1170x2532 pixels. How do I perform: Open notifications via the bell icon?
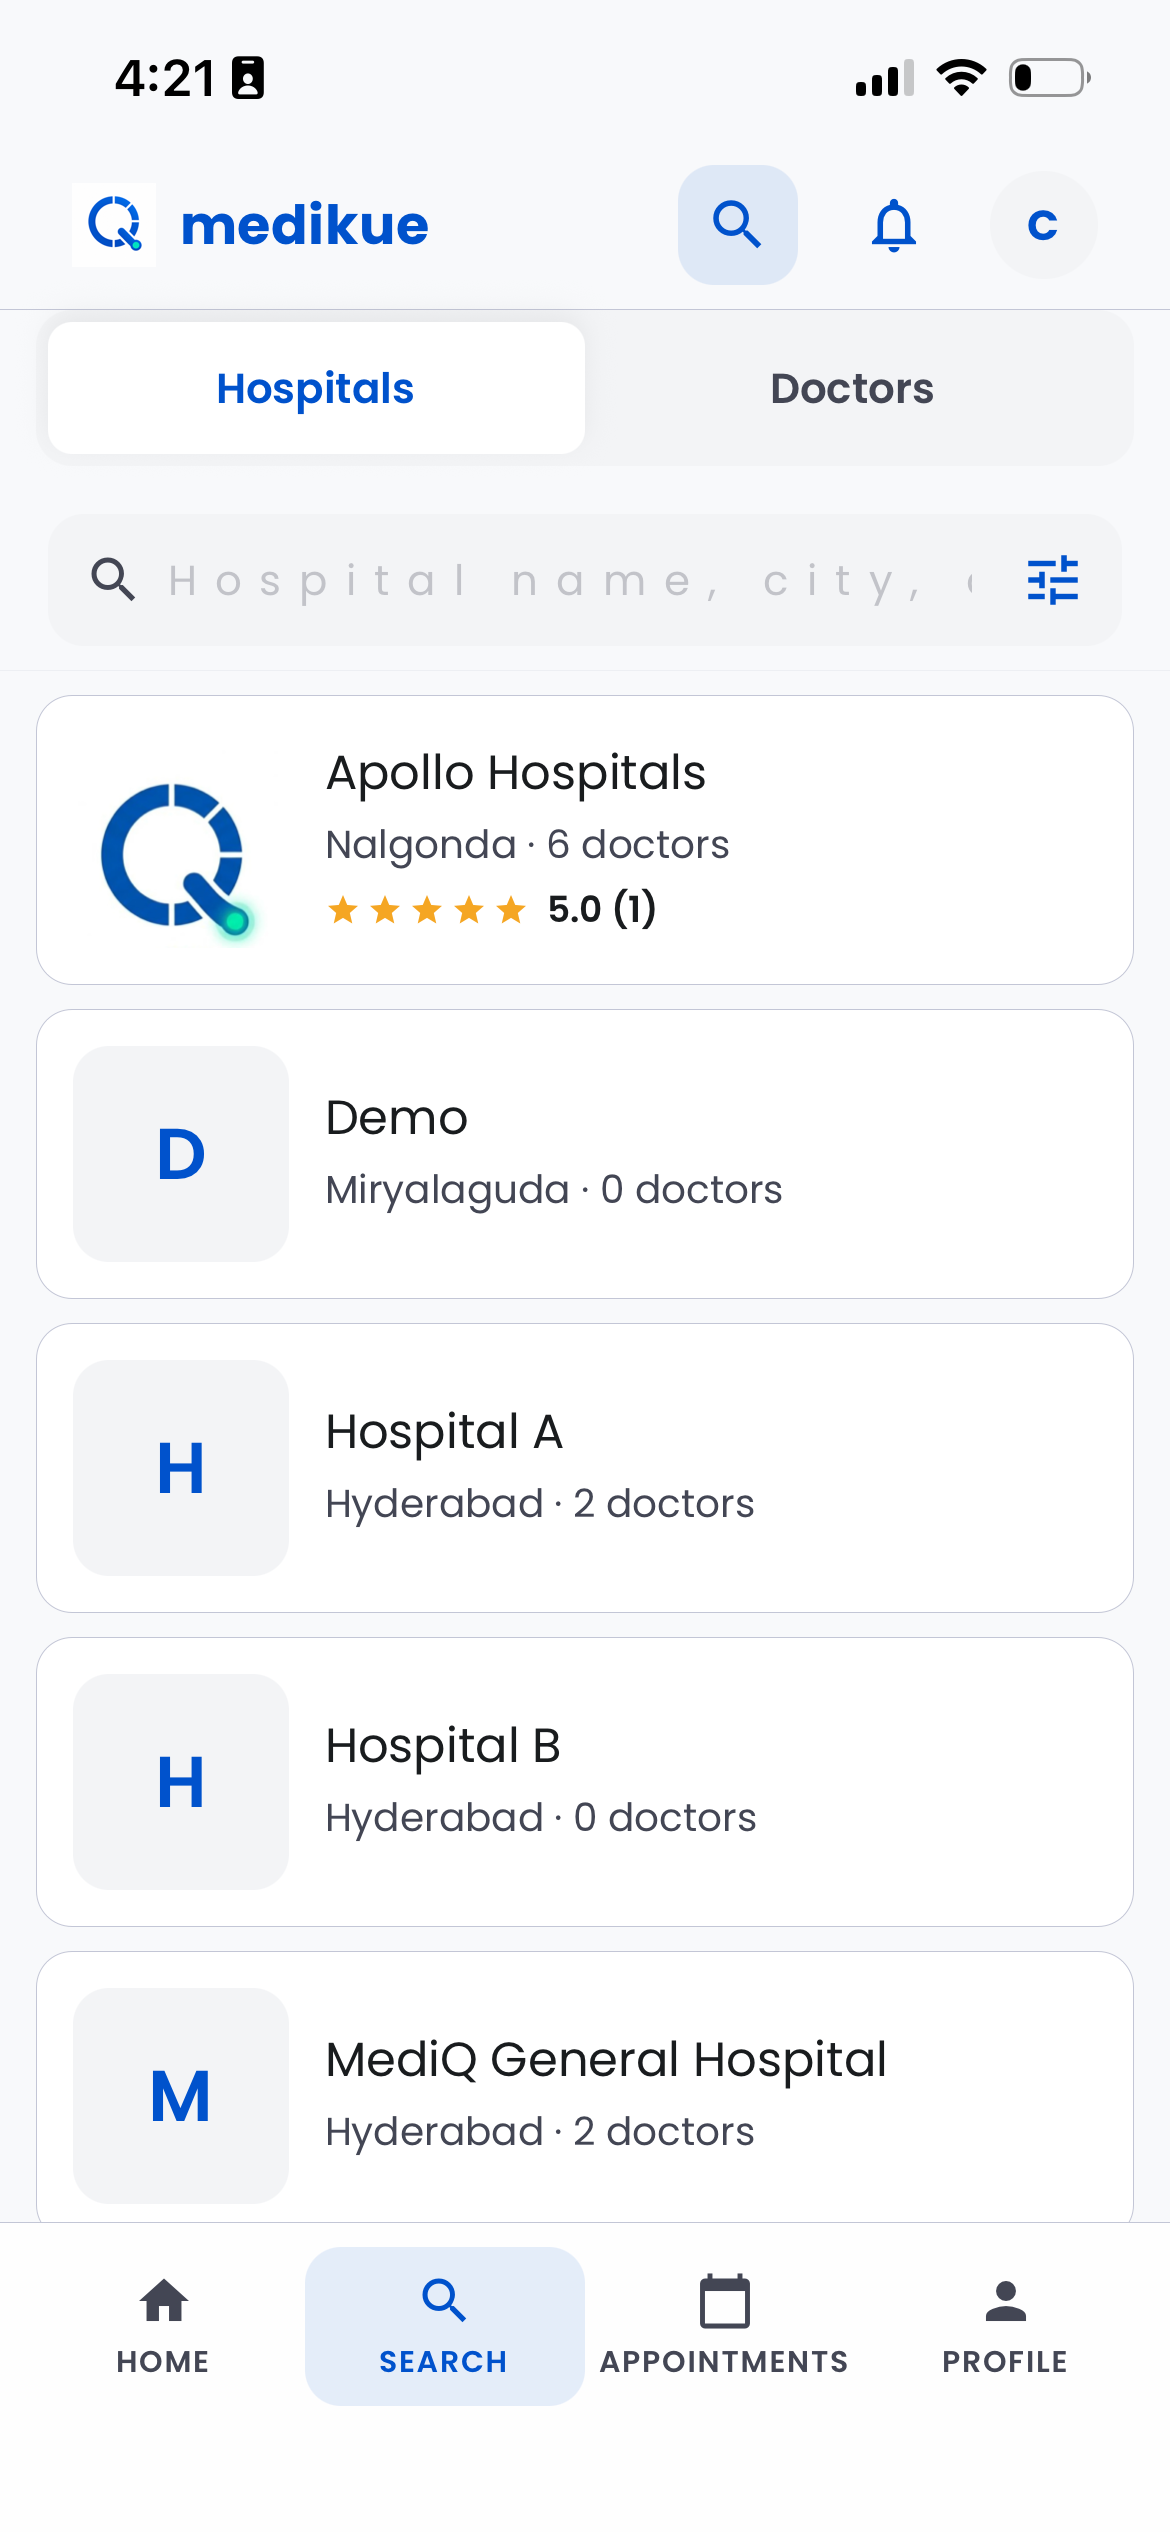coord(894,225)
